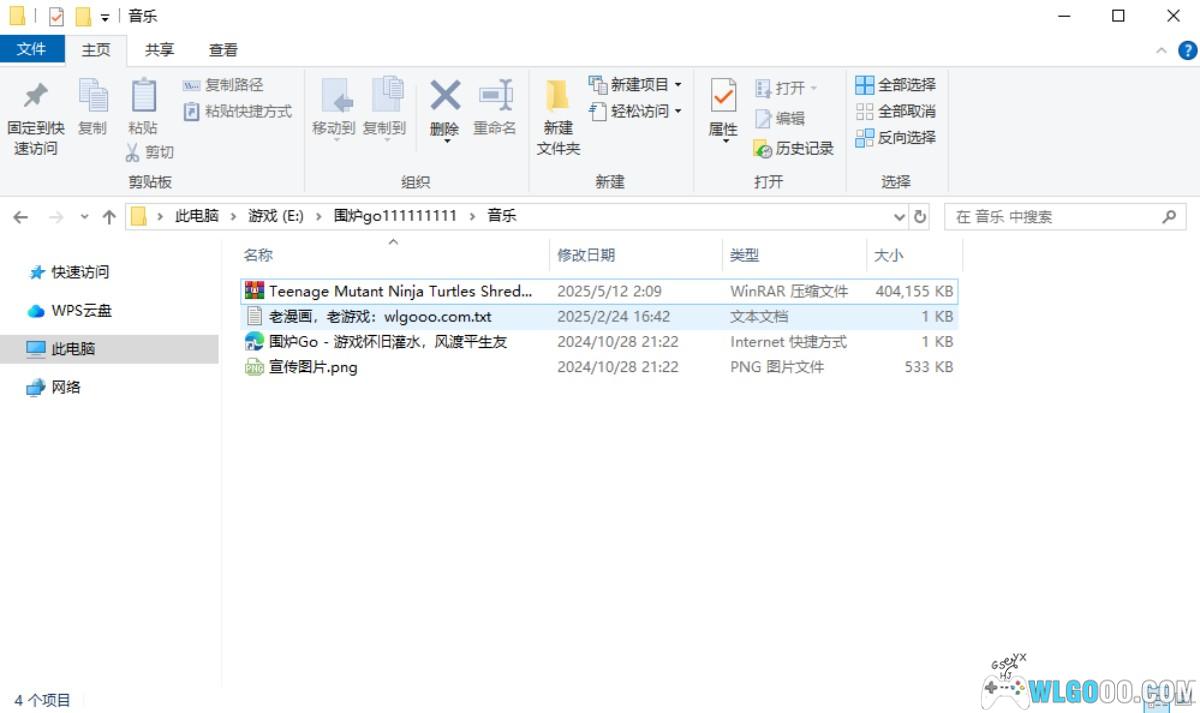Create a new folder with ribbon icon
This screenshot has width=1200, height=713.
pos(558,98)
